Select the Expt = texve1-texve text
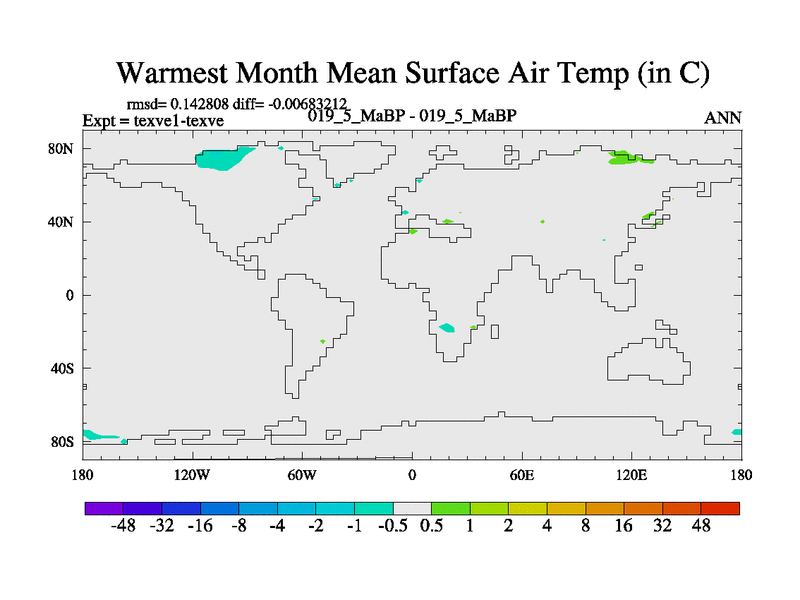This screenshot has width=800, height=600. click(x=153, y=121)
